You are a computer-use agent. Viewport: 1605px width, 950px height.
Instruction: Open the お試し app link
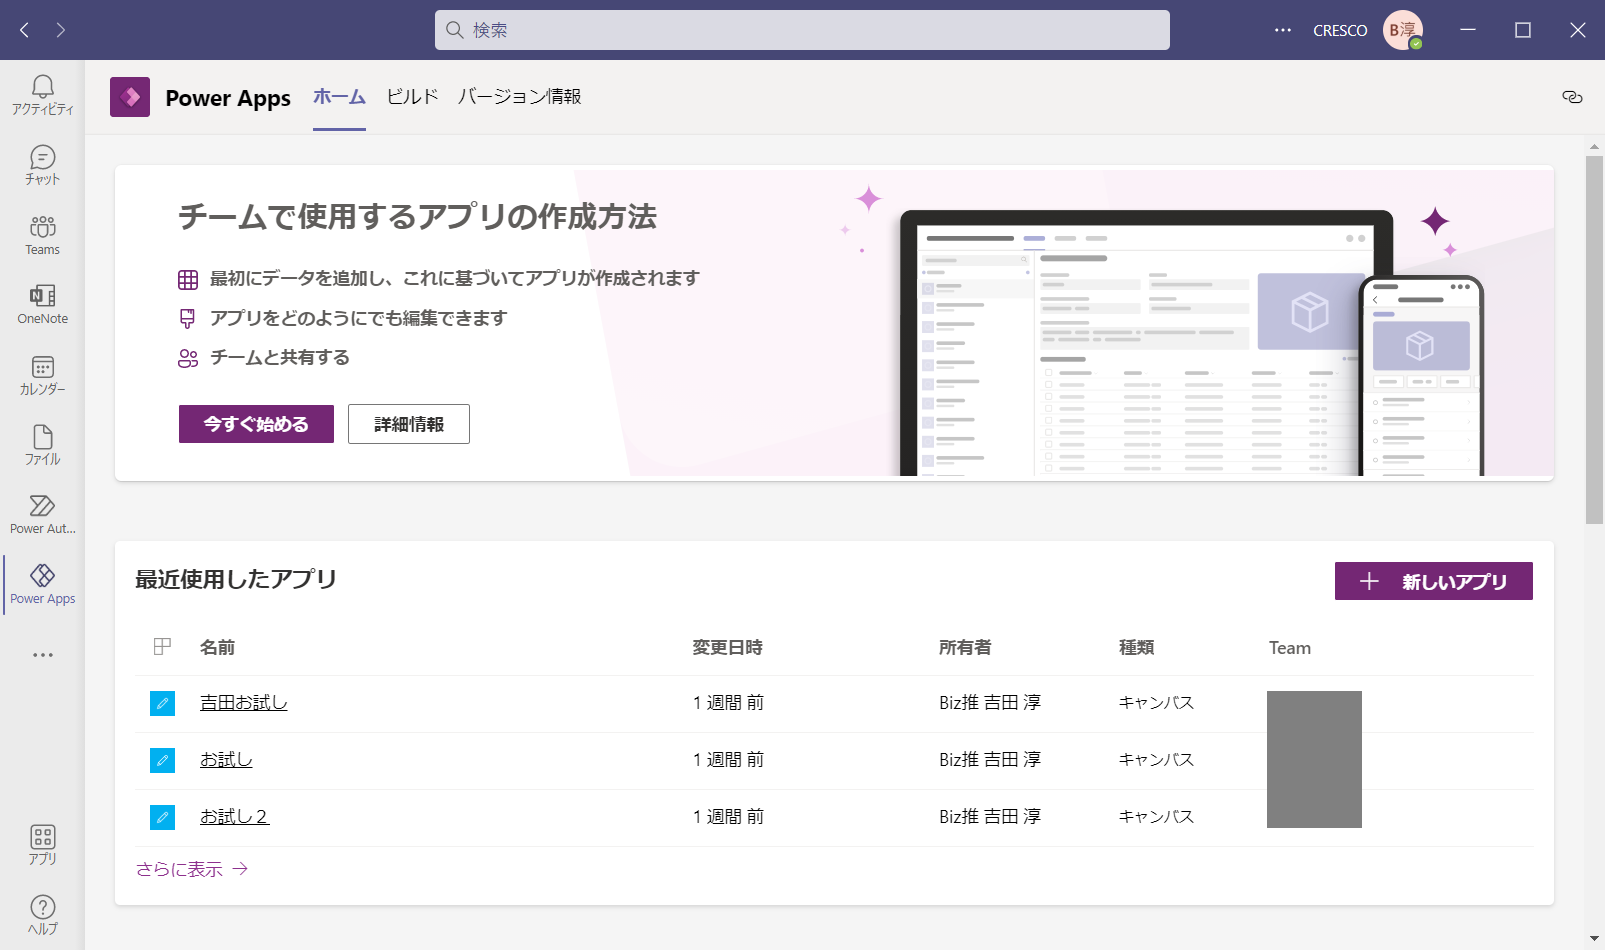(x=226, y=760)
